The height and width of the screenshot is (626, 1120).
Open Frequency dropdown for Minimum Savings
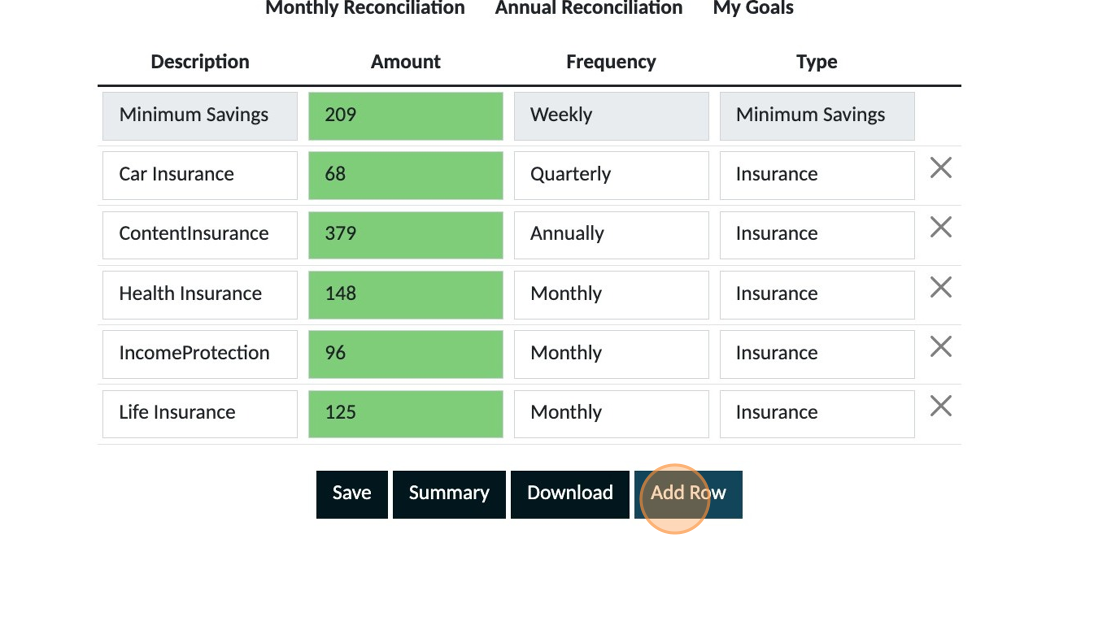click(611, 116)
